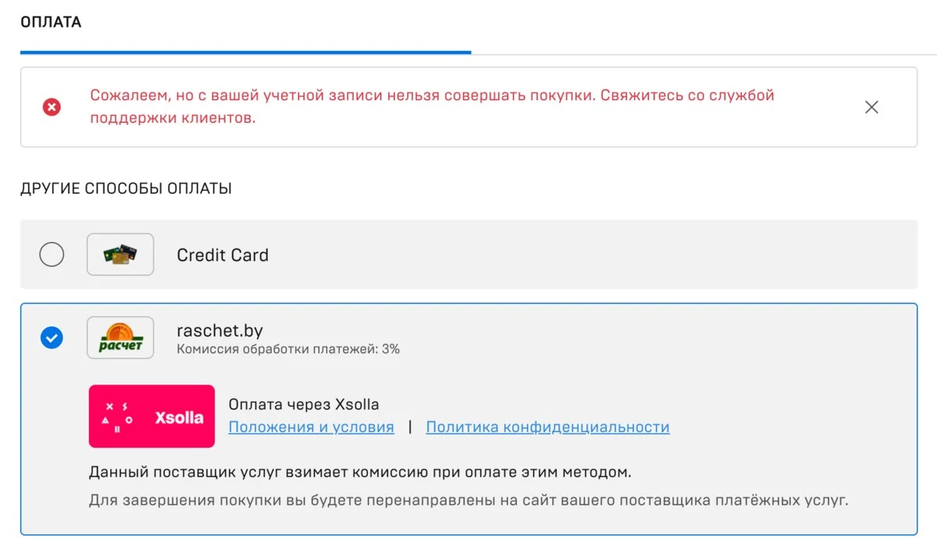This screenshot has height=547, width=937.
Task: Dismiss the error notification banner
Action: [871, 107]
